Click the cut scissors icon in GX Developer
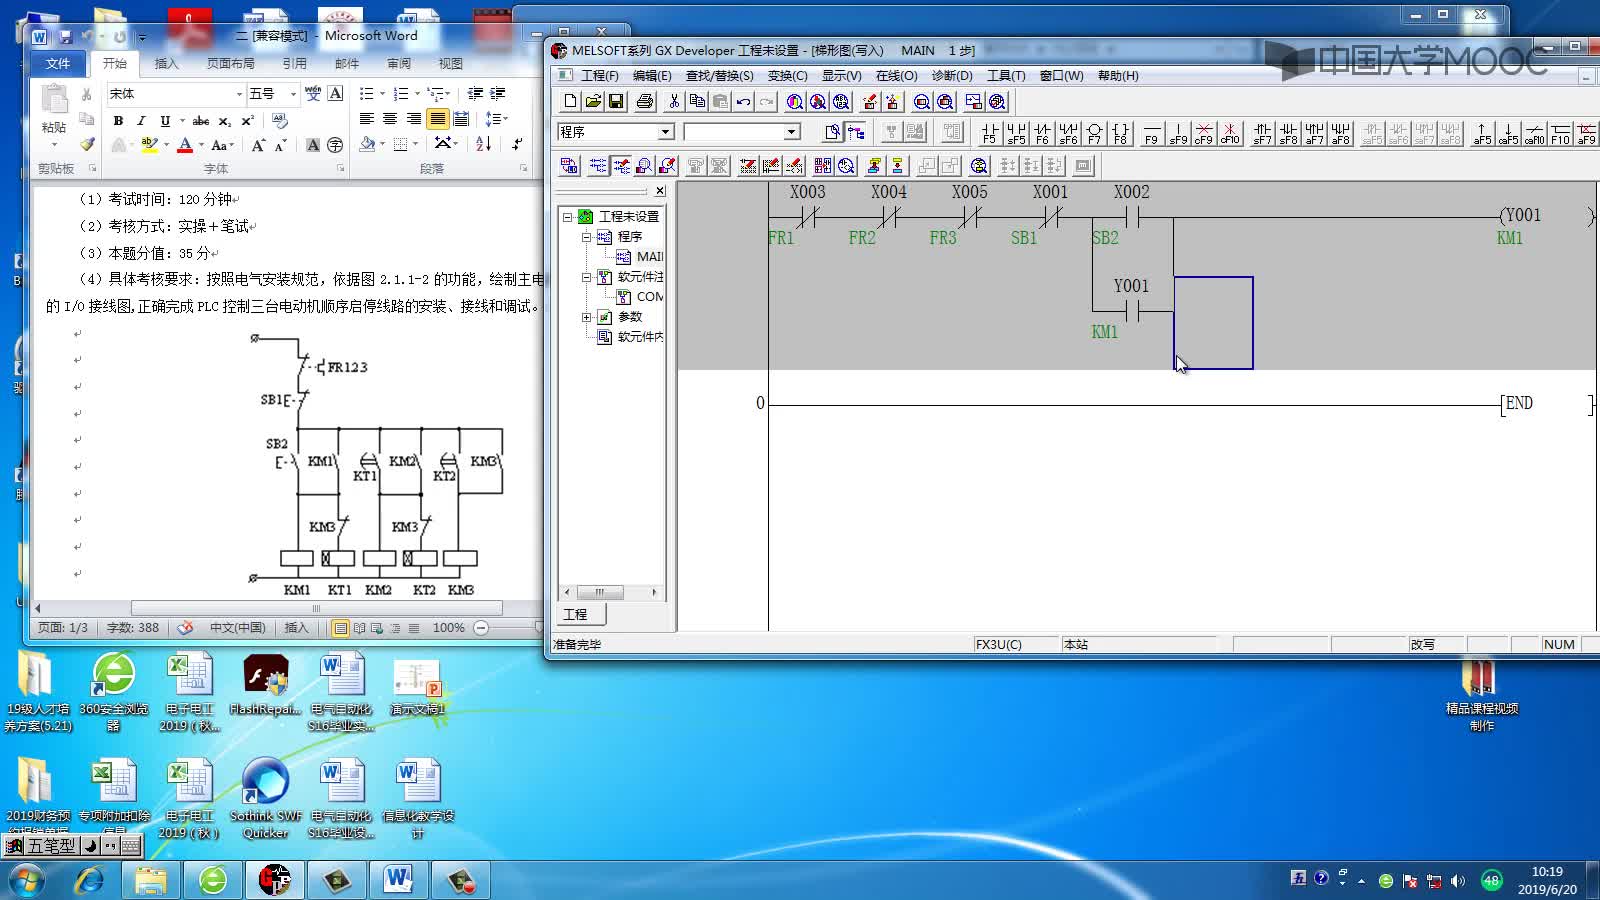The width and height of the screenshot is (1600, 900). 674,102
